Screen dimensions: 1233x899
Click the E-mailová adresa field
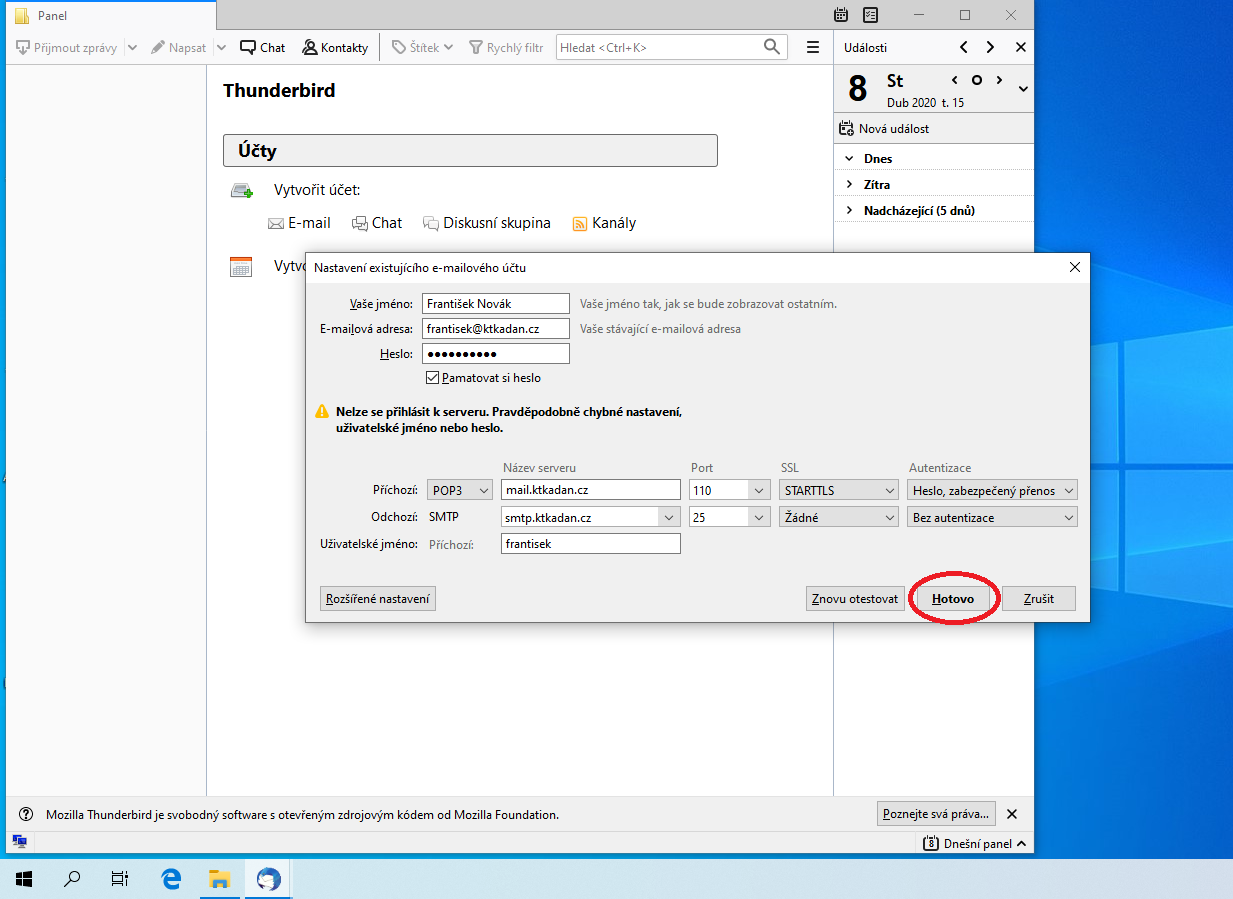pyautogui.click(x=495, y=328)
